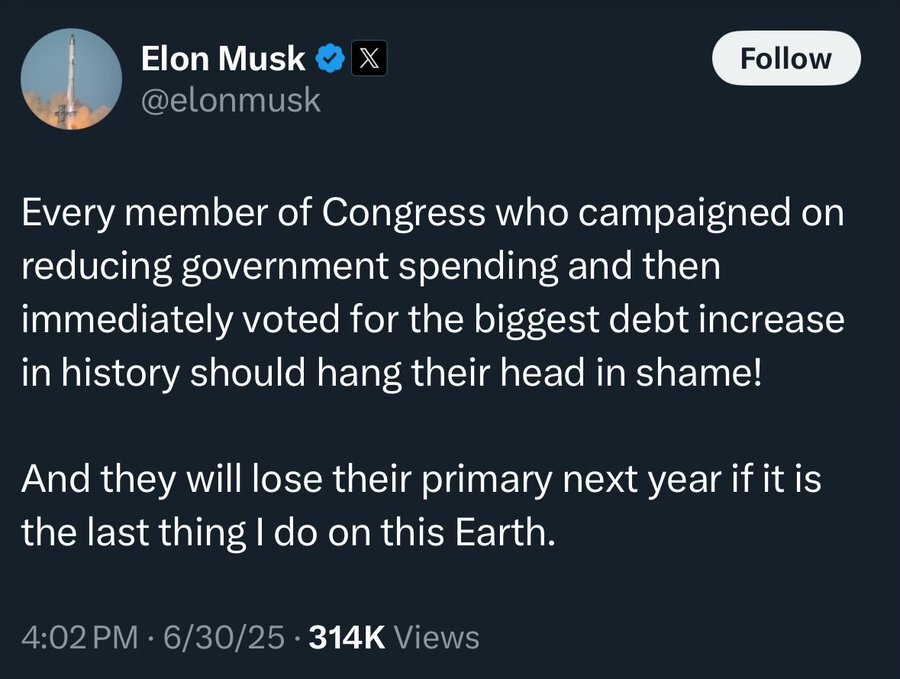Follow the Elon Musk account
Screen dimensions: 900x679
point(786,59)
